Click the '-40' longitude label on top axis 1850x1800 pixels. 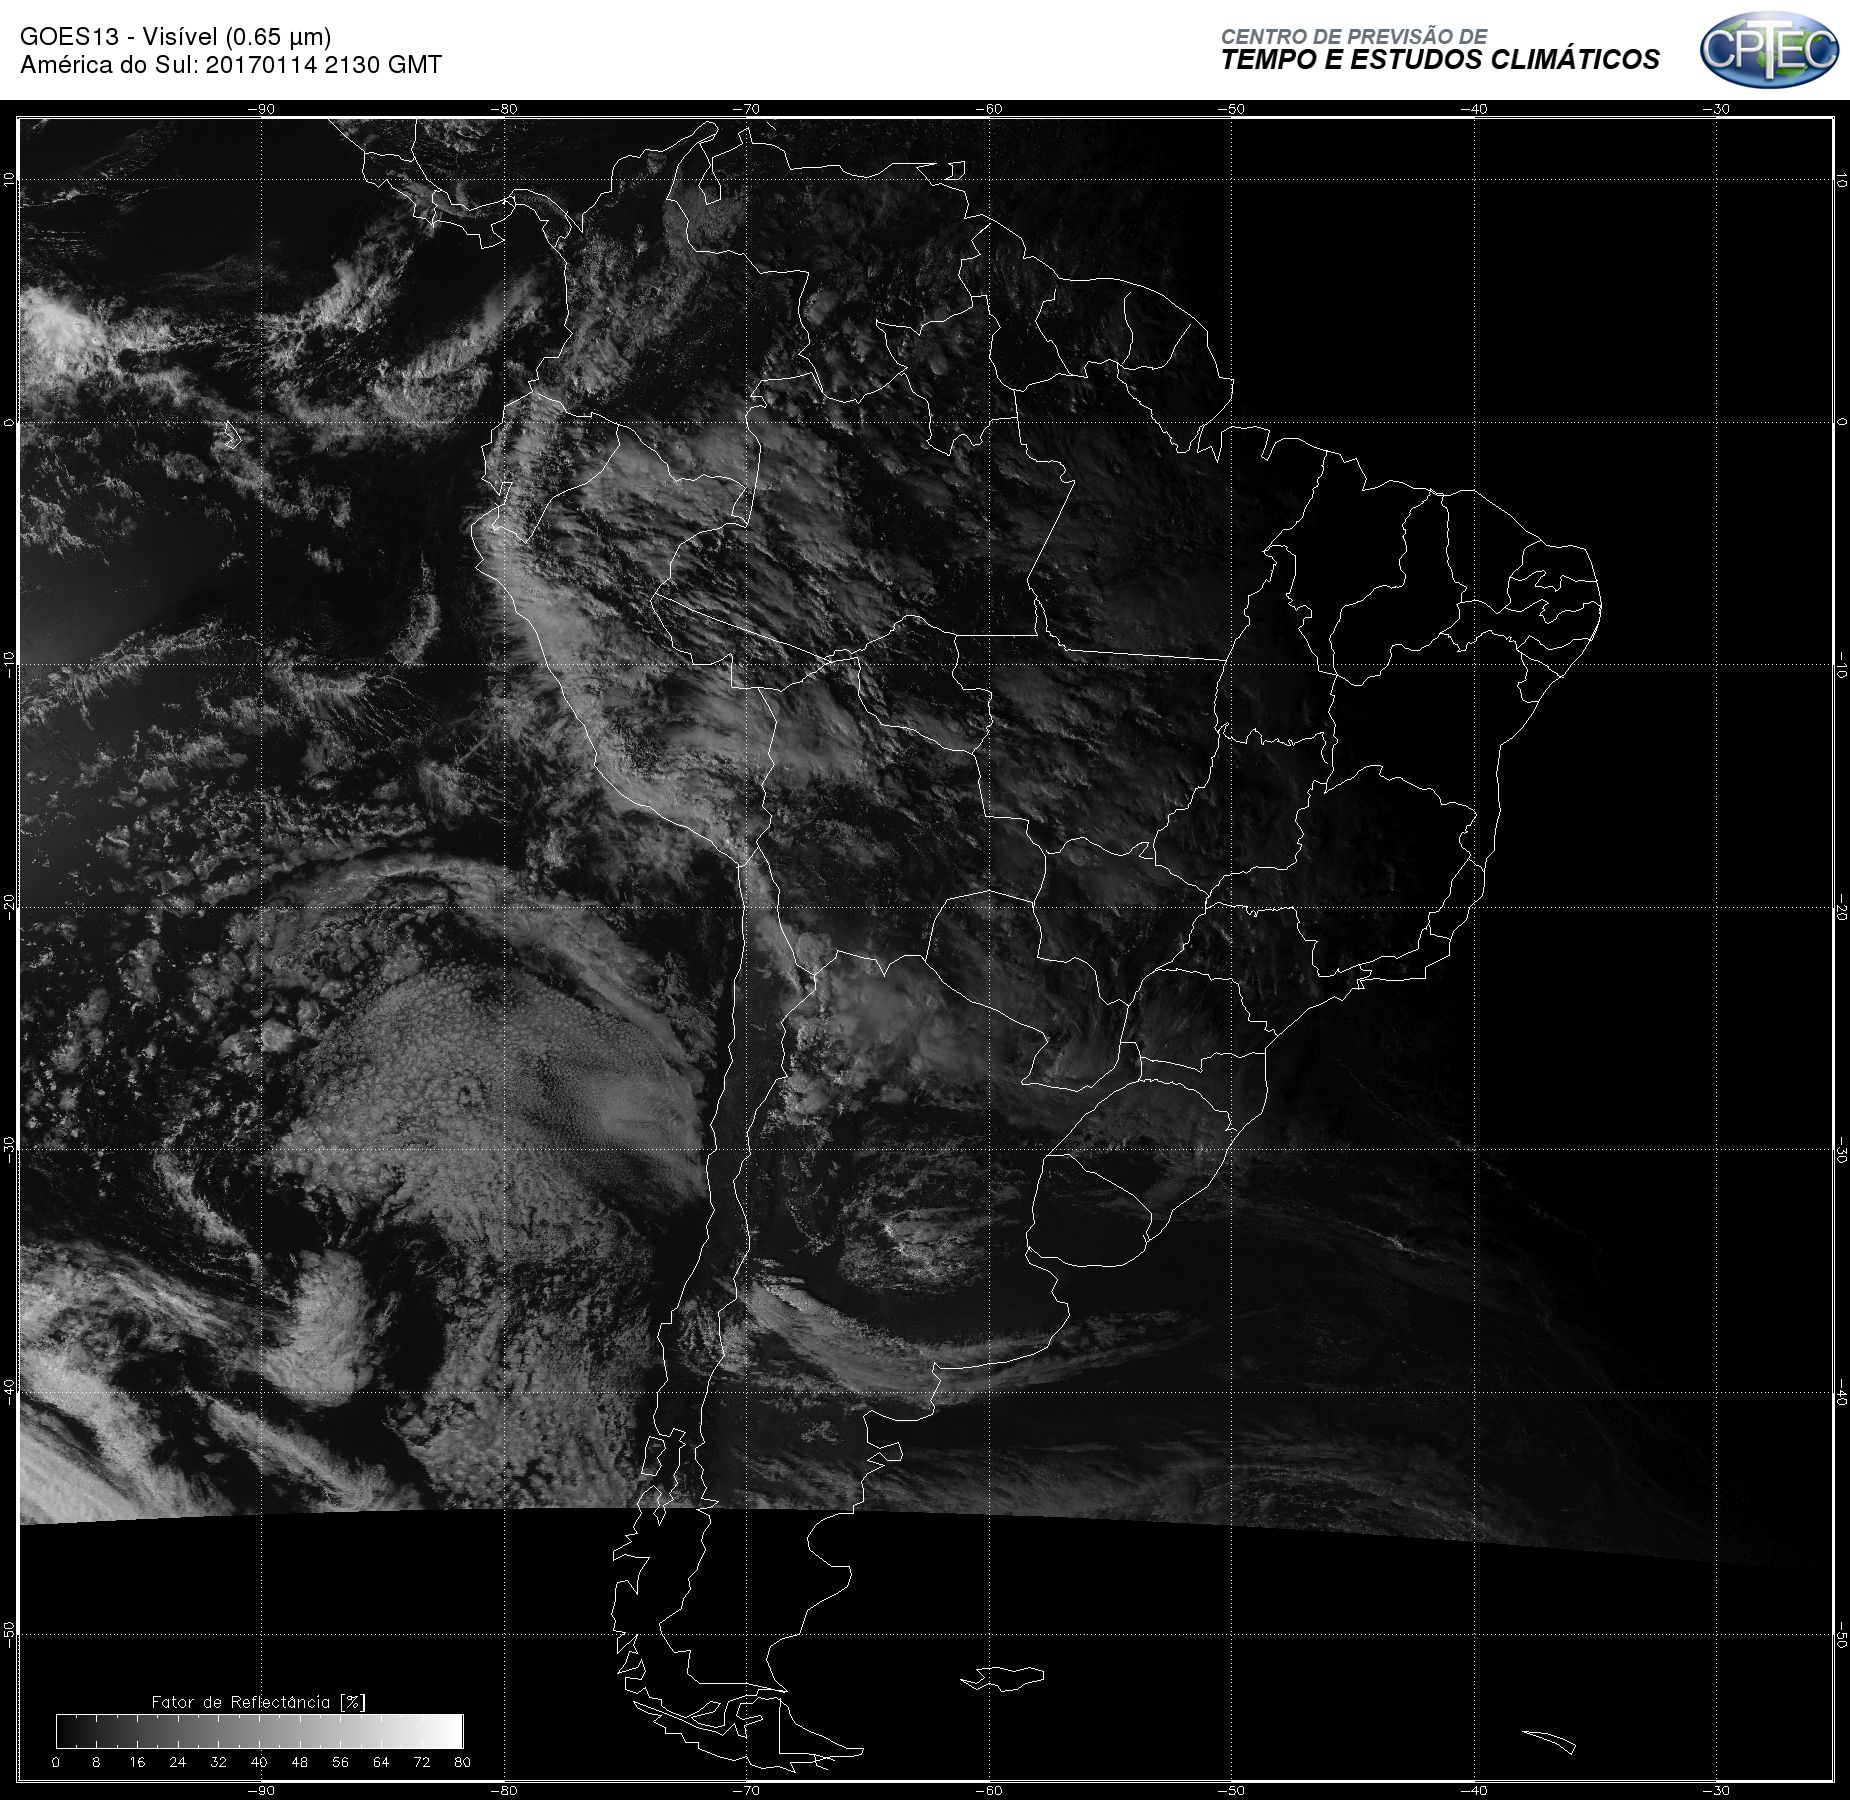(1474, 109)
